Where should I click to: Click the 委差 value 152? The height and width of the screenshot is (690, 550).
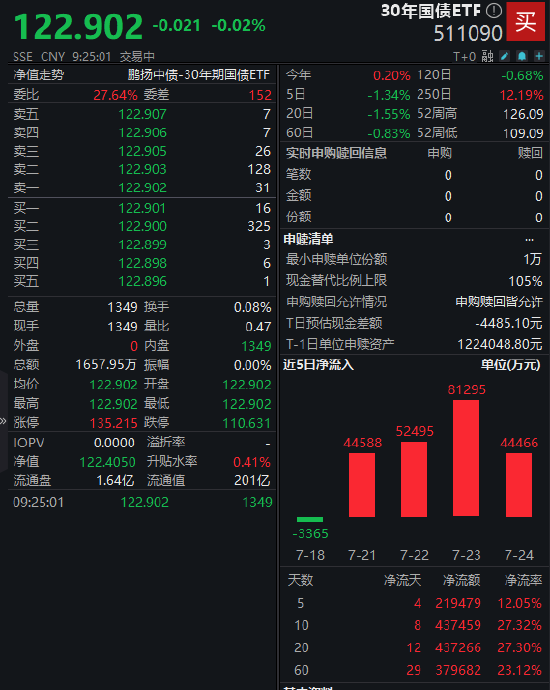[x=260, y=95]
